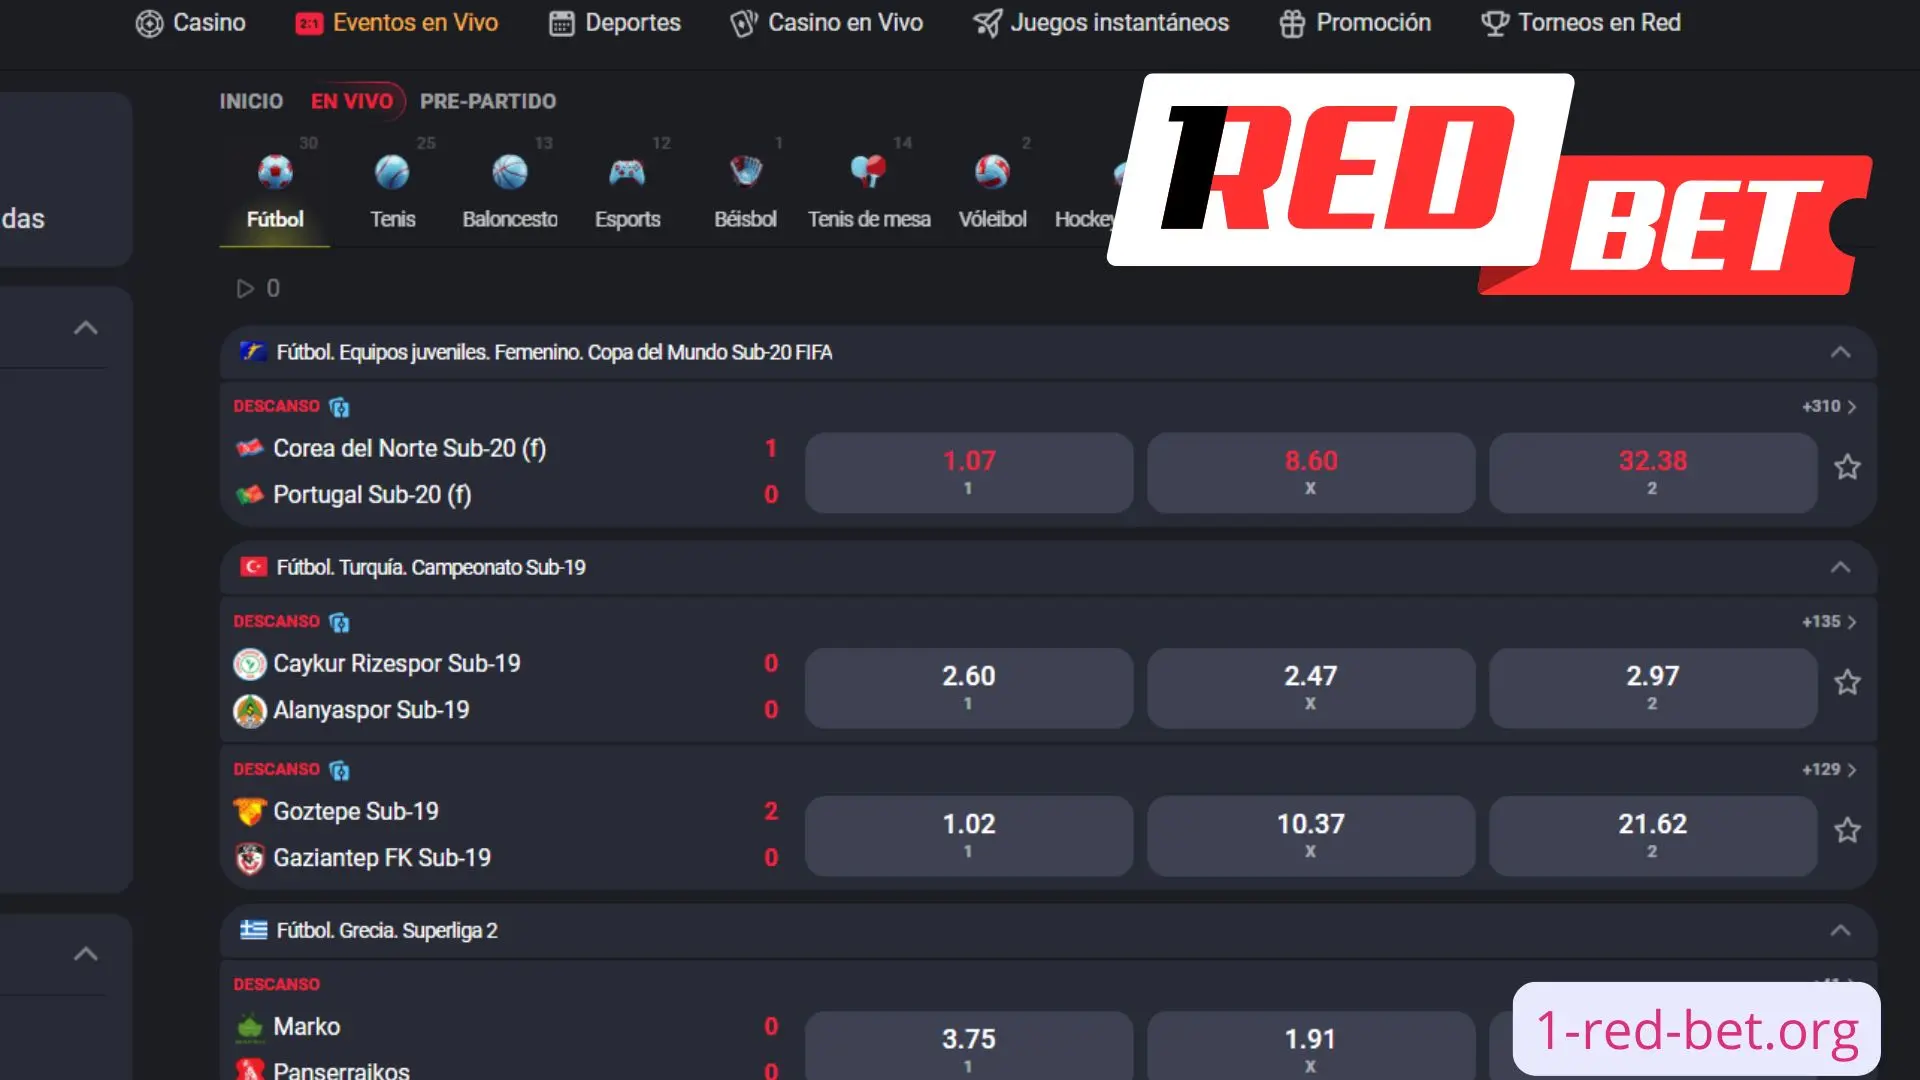Click the video stream filter icon
Viewport: 1920px width, 1080px height.
[245, 289]
